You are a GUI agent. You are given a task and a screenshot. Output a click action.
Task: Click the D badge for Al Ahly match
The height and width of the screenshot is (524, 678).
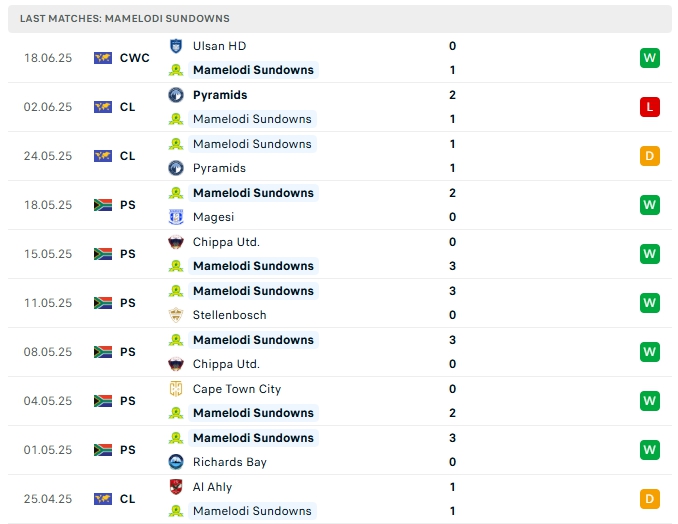pos(650,499)
